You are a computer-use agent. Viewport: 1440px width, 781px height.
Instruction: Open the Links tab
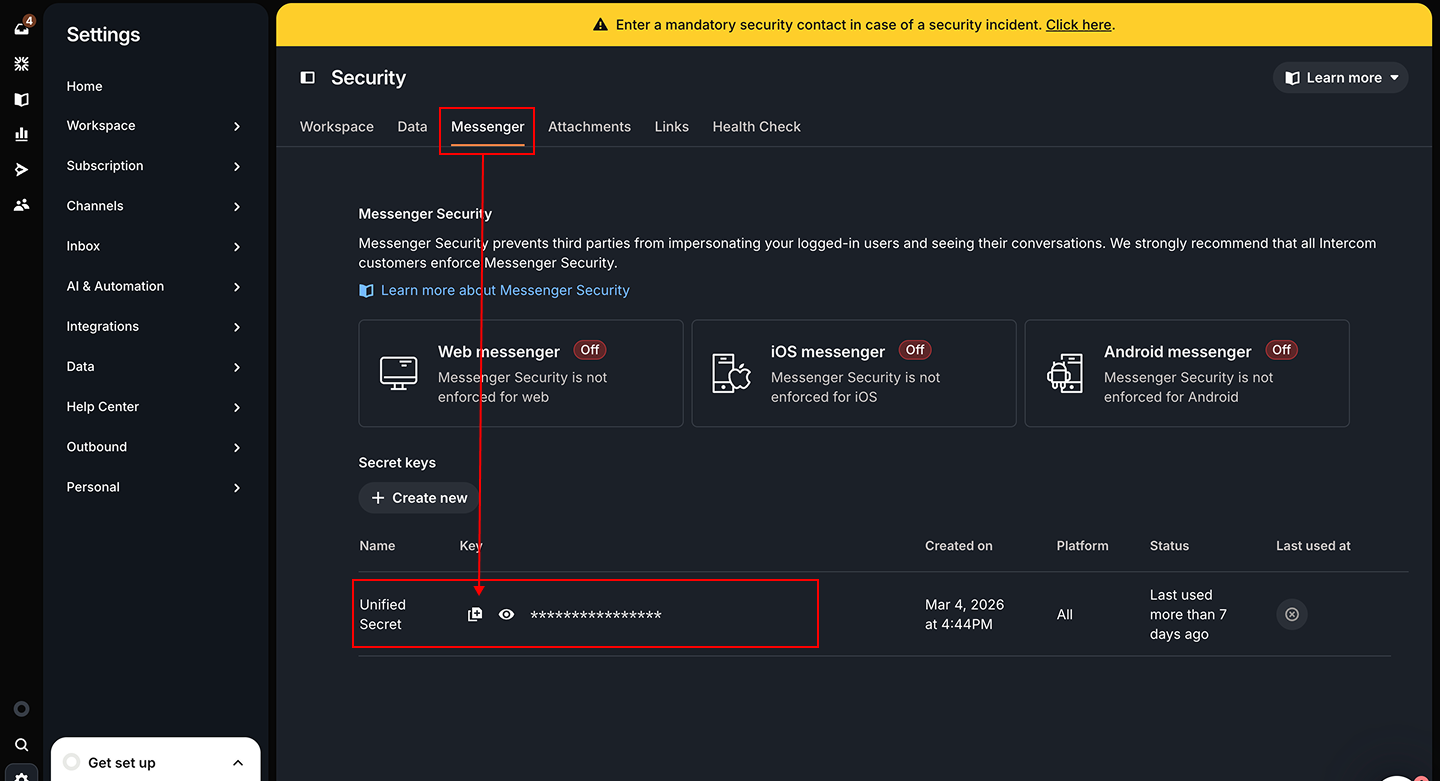tap(672, 127)
